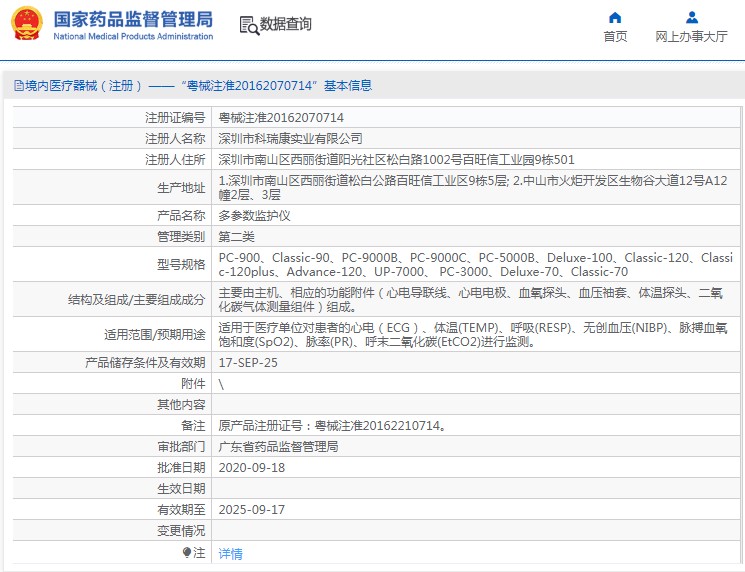Click expiry date value 2025-09-17
This screenshot has height=572, width=745.
click(x=251, y=509)
